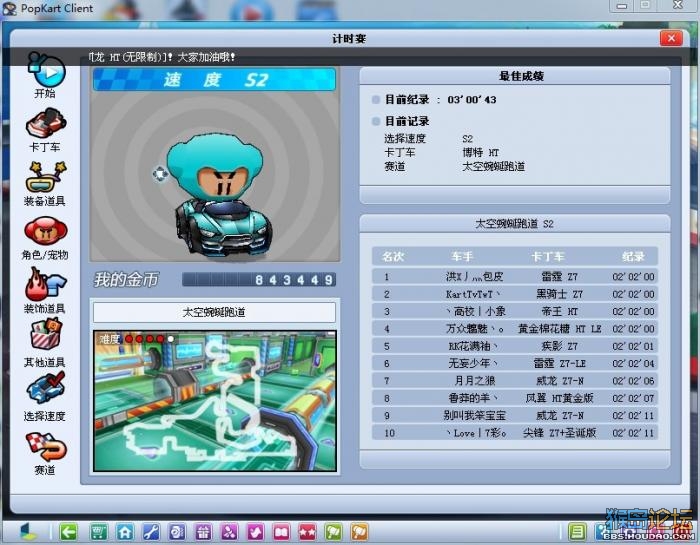Open the shopping cart shop icon
Screen dimensions: 700x545
point(98,532)
